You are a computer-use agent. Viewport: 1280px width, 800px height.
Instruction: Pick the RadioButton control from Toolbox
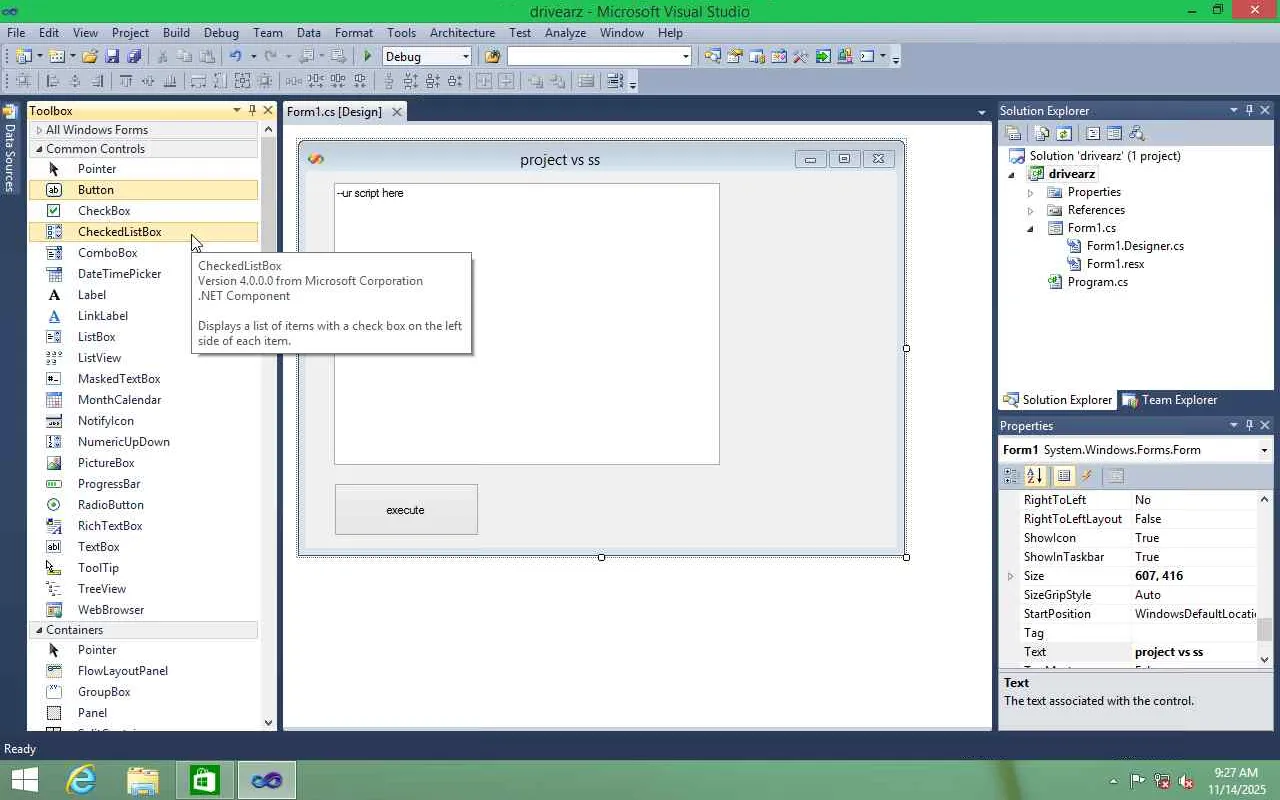pos(143,505)
